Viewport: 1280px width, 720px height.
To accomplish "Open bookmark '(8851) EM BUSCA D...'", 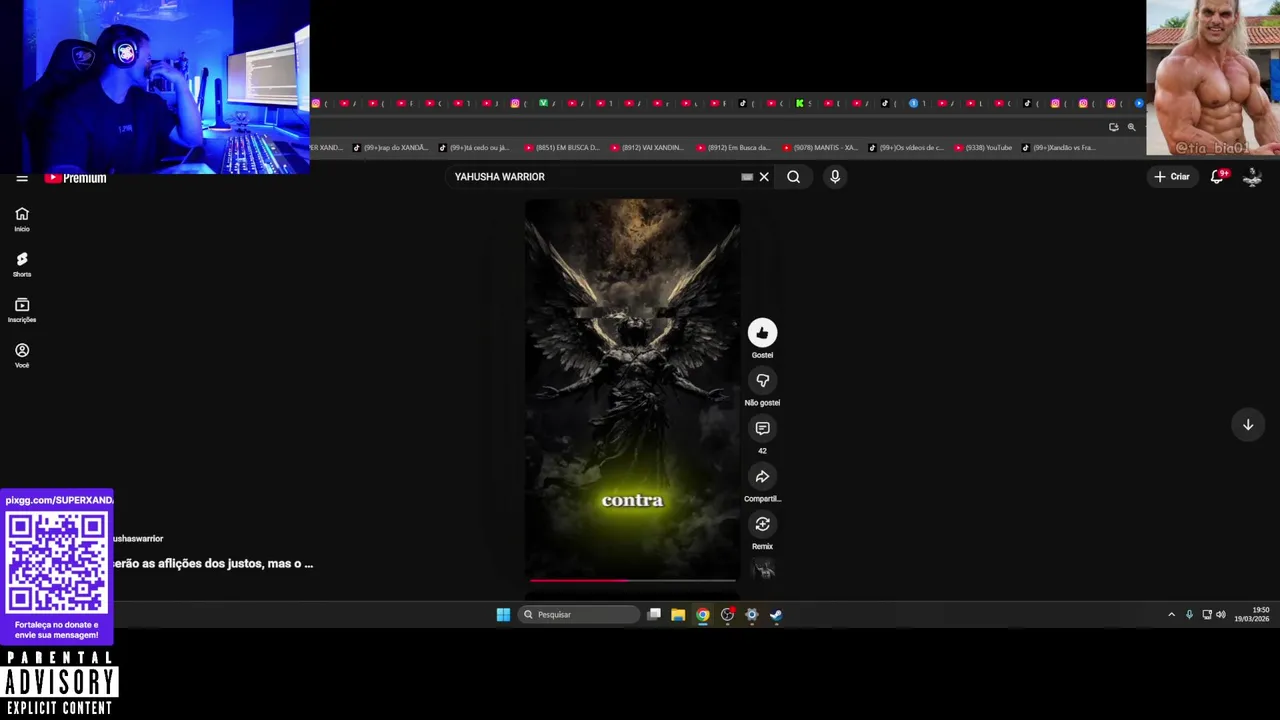I will (562, 148).
